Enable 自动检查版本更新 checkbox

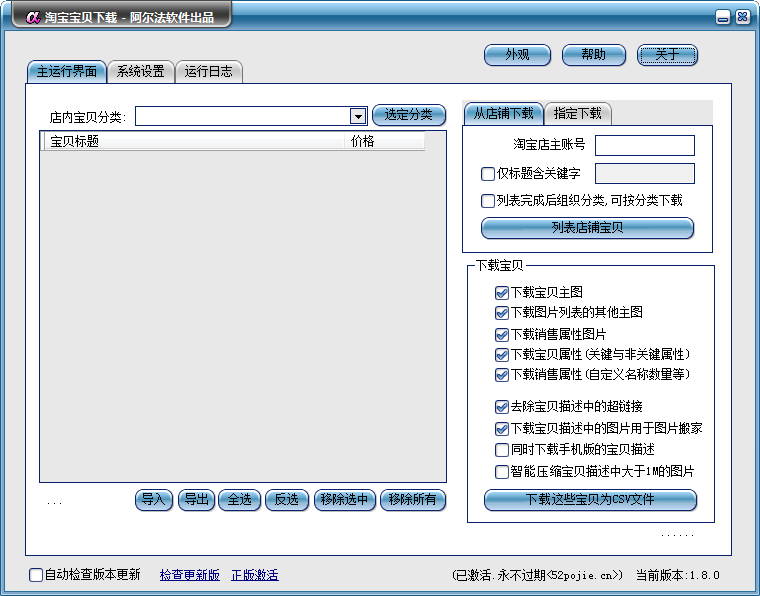tap(35, 575)
